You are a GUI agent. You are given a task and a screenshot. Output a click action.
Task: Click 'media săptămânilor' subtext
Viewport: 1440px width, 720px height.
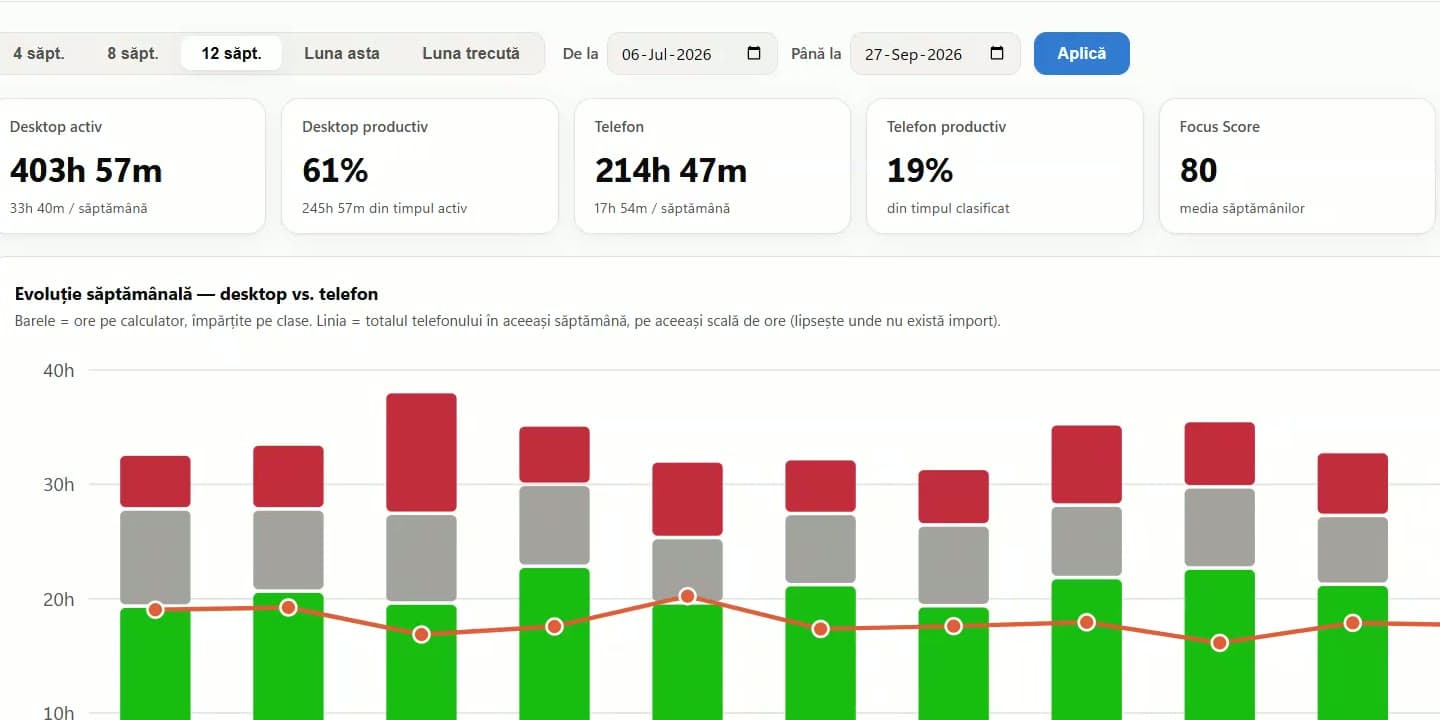point(1242,209)
